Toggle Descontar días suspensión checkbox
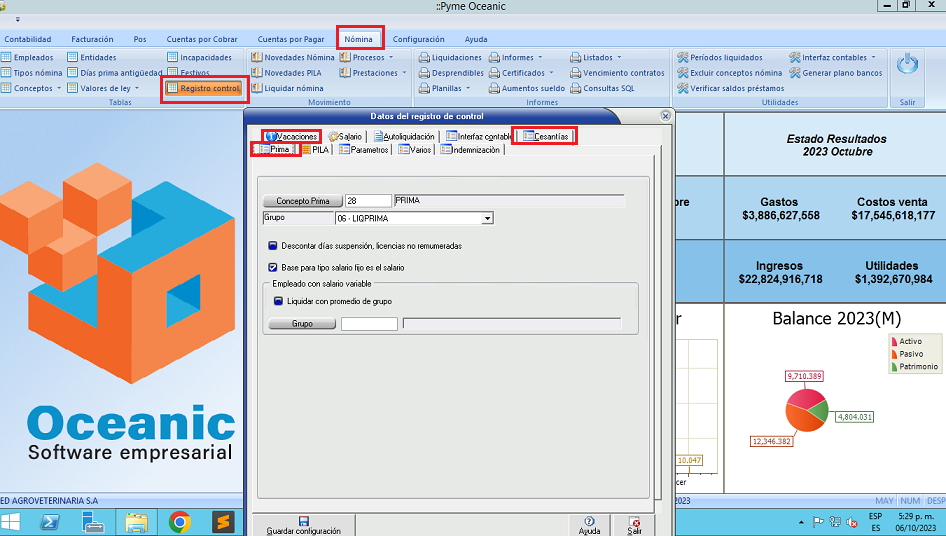Image resolution: width=946 pixels, height=536 pixels. [x=273, y=245]
